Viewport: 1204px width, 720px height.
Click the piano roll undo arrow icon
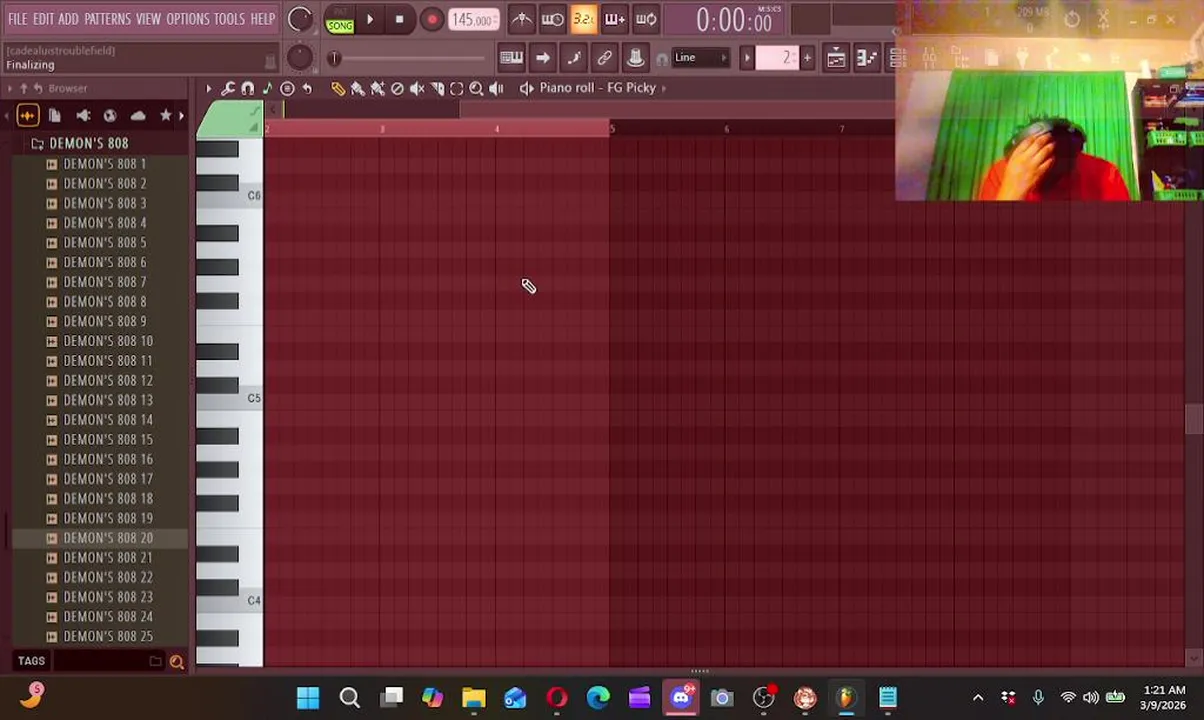[x=307, y=88]
